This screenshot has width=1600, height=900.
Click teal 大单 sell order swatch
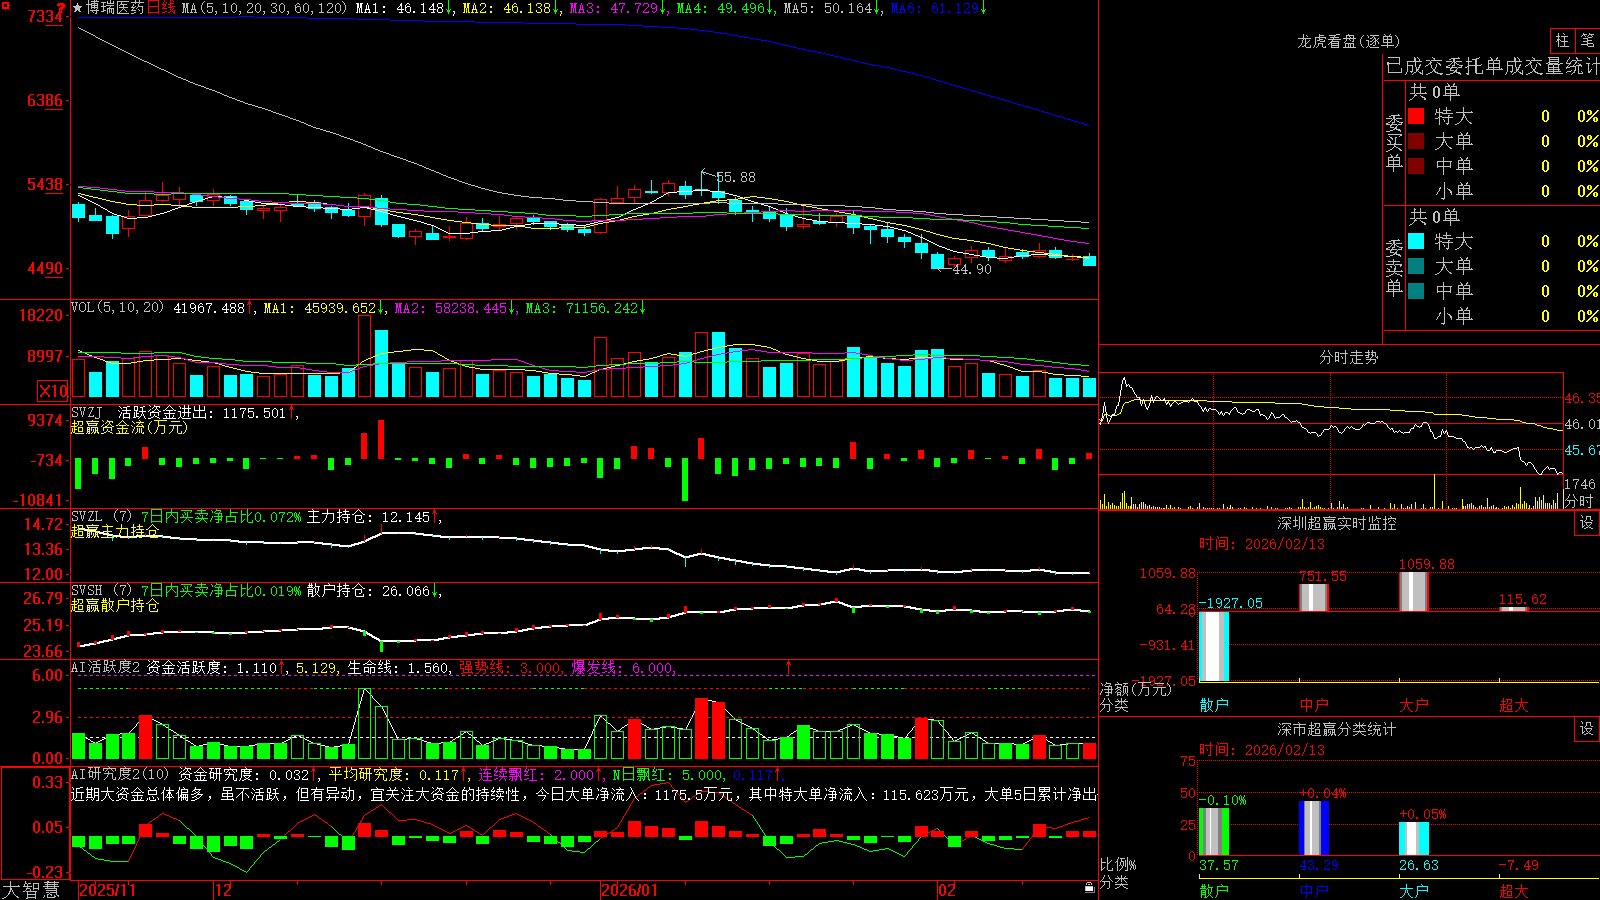[x=1416, y=266]
